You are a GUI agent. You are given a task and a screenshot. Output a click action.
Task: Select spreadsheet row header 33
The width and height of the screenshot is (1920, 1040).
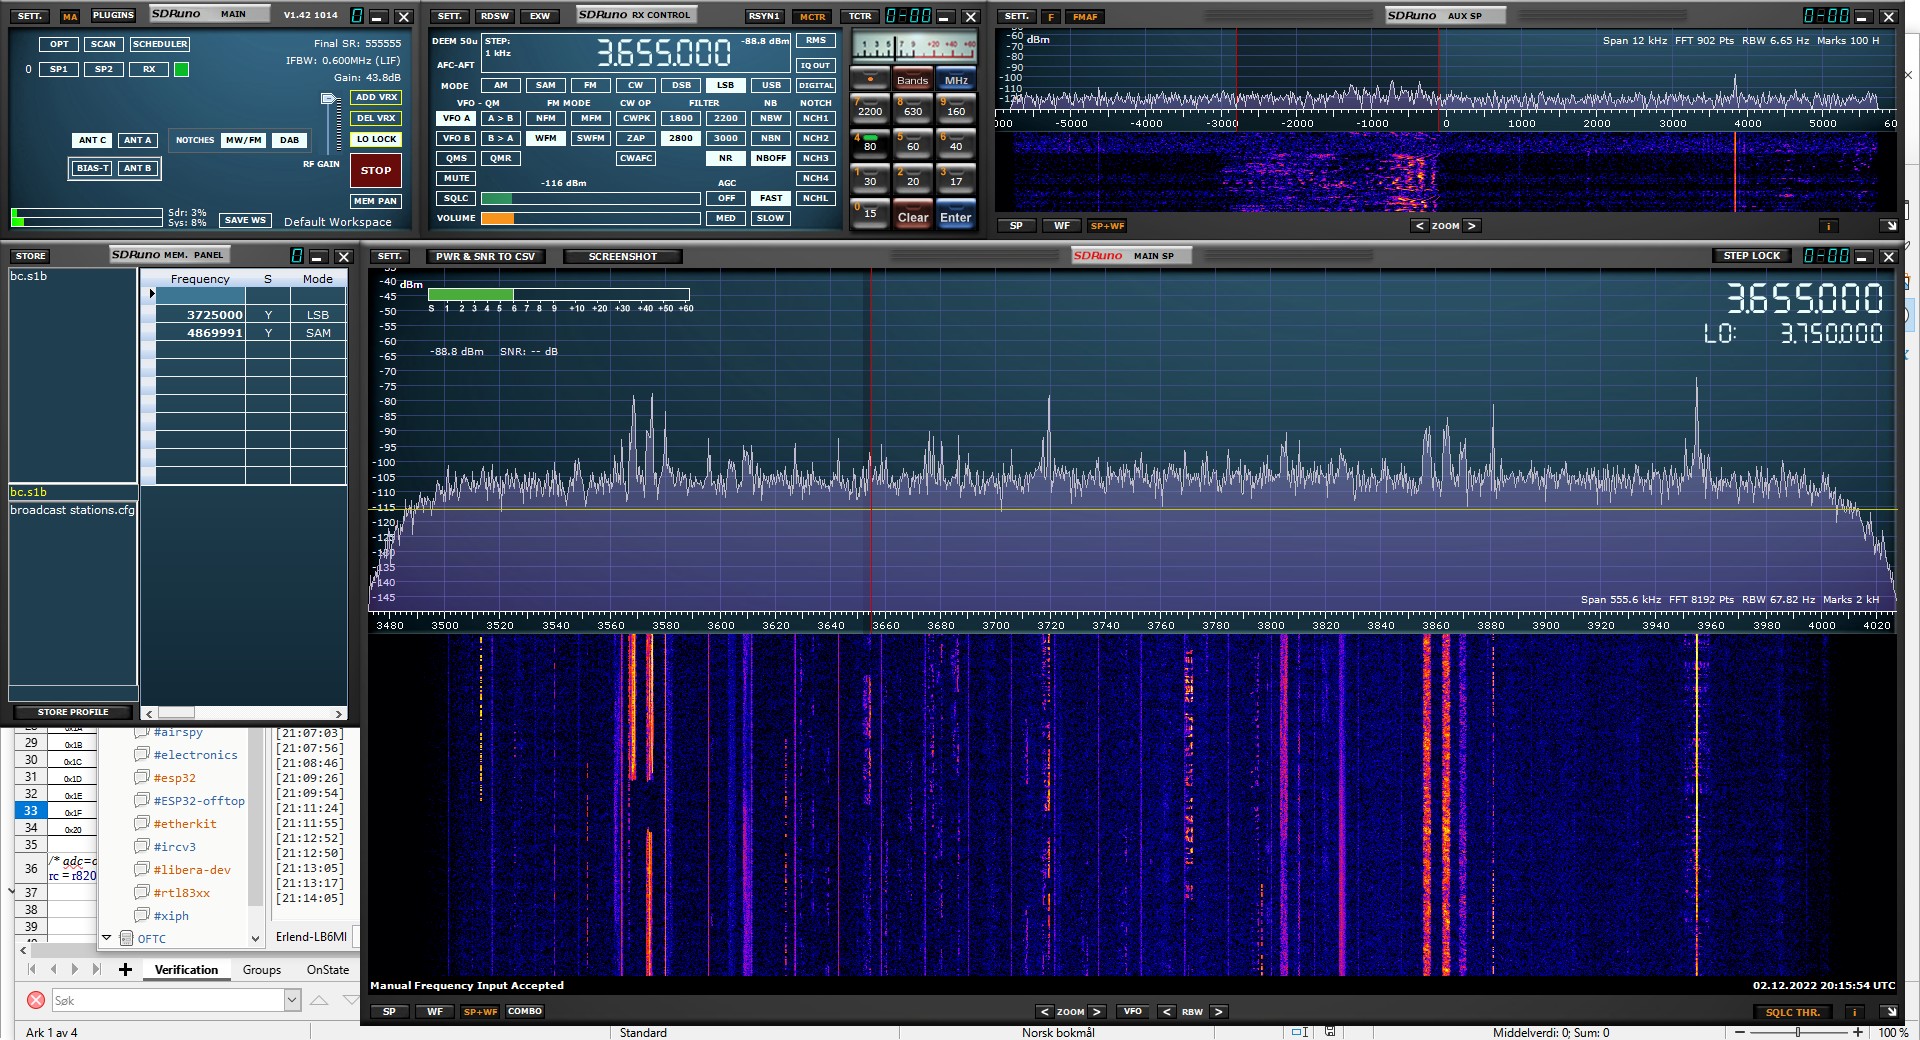pyautogui.click(x=31, y=810)
